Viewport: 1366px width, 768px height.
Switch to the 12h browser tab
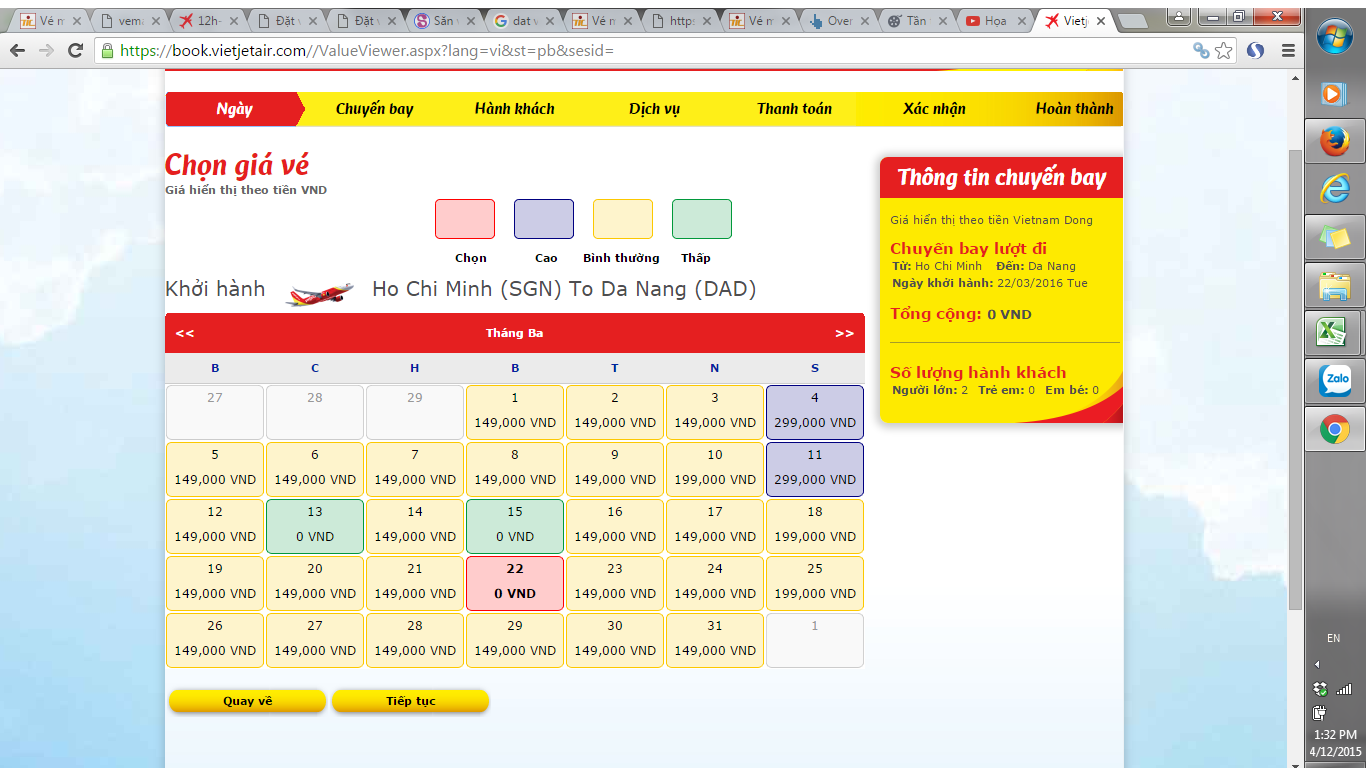tap(208, 20)
